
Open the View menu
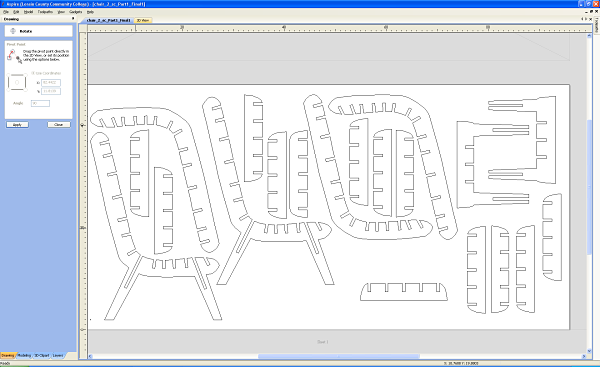tap(61, 12)
